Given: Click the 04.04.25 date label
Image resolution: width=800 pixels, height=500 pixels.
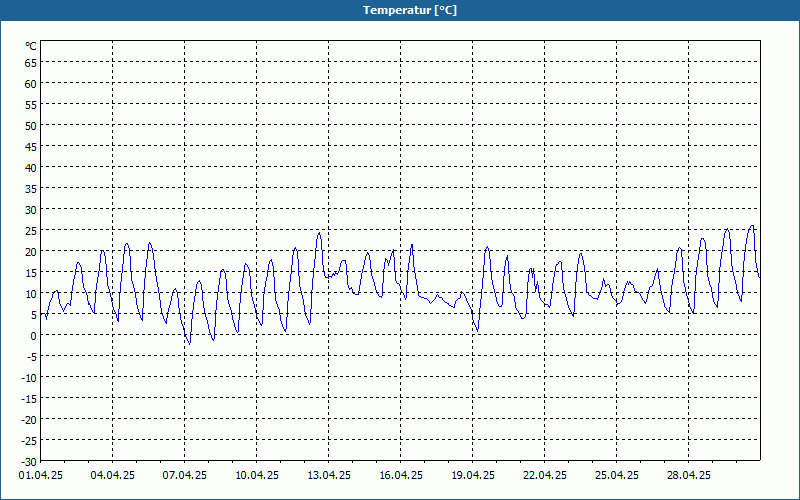Looking at the screenshot, I should [x=113, y=476].
